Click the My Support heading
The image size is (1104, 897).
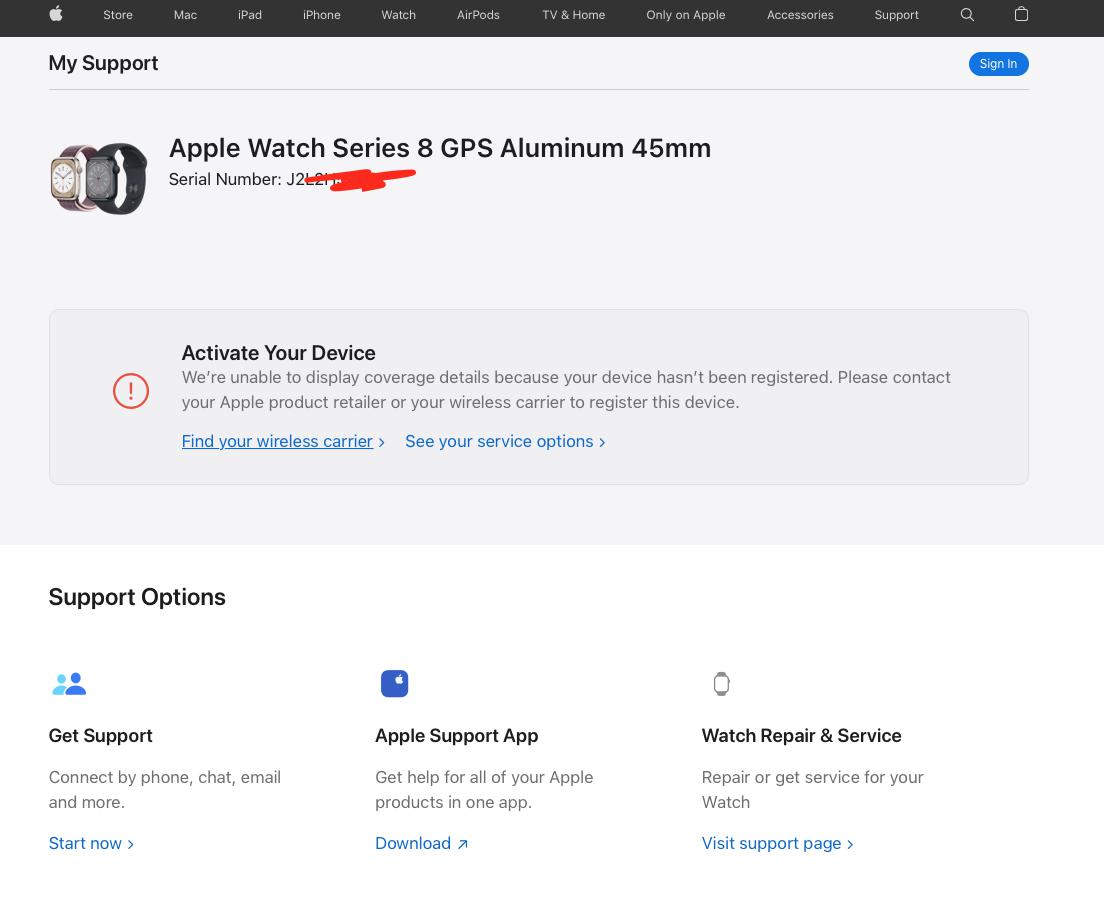(x=104, y=63)
